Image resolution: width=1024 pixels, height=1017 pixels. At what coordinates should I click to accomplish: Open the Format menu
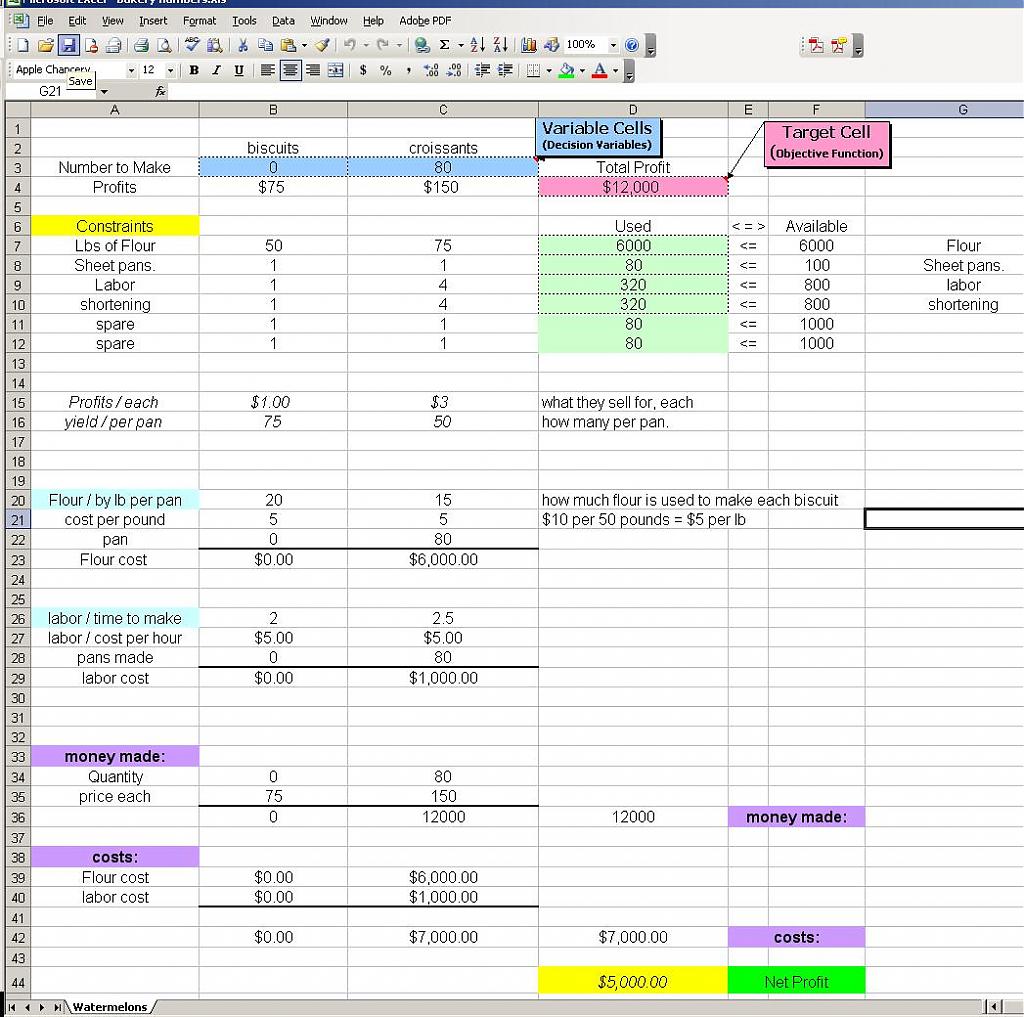click(199, 20)
